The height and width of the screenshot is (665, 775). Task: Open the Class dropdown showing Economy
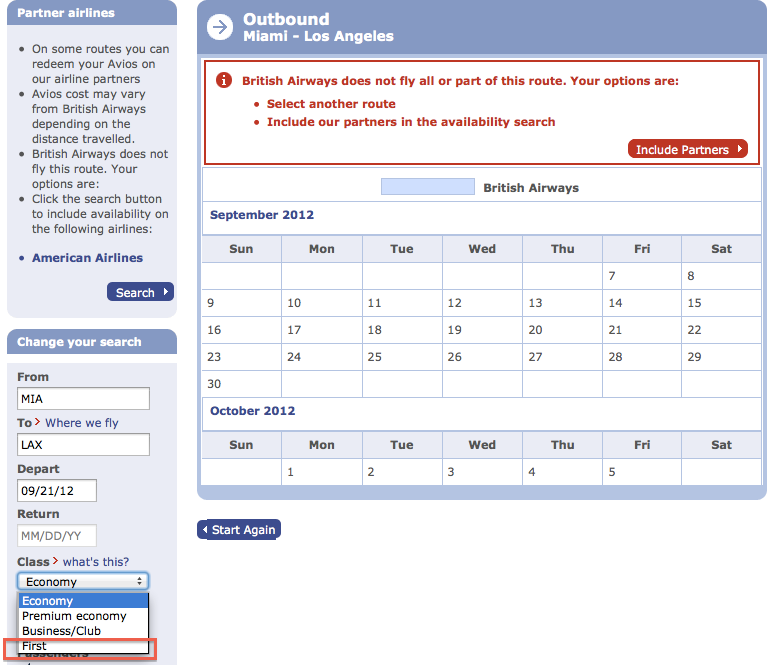click(83, 581)
